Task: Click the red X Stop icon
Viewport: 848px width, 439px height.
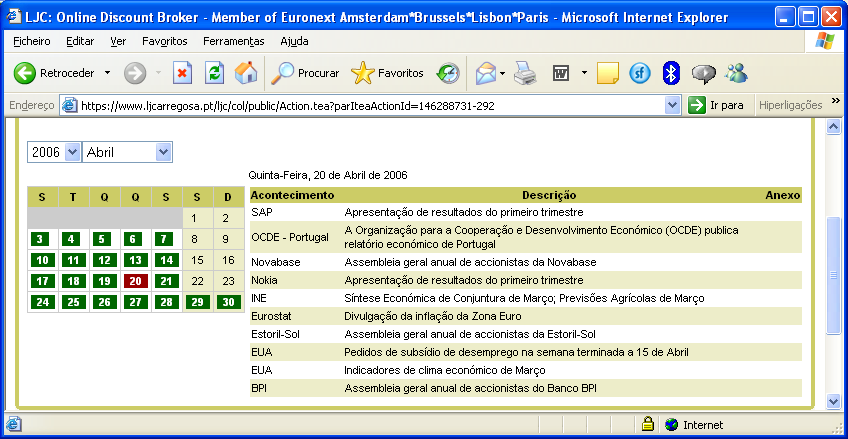Action: (x=183, y=73)
